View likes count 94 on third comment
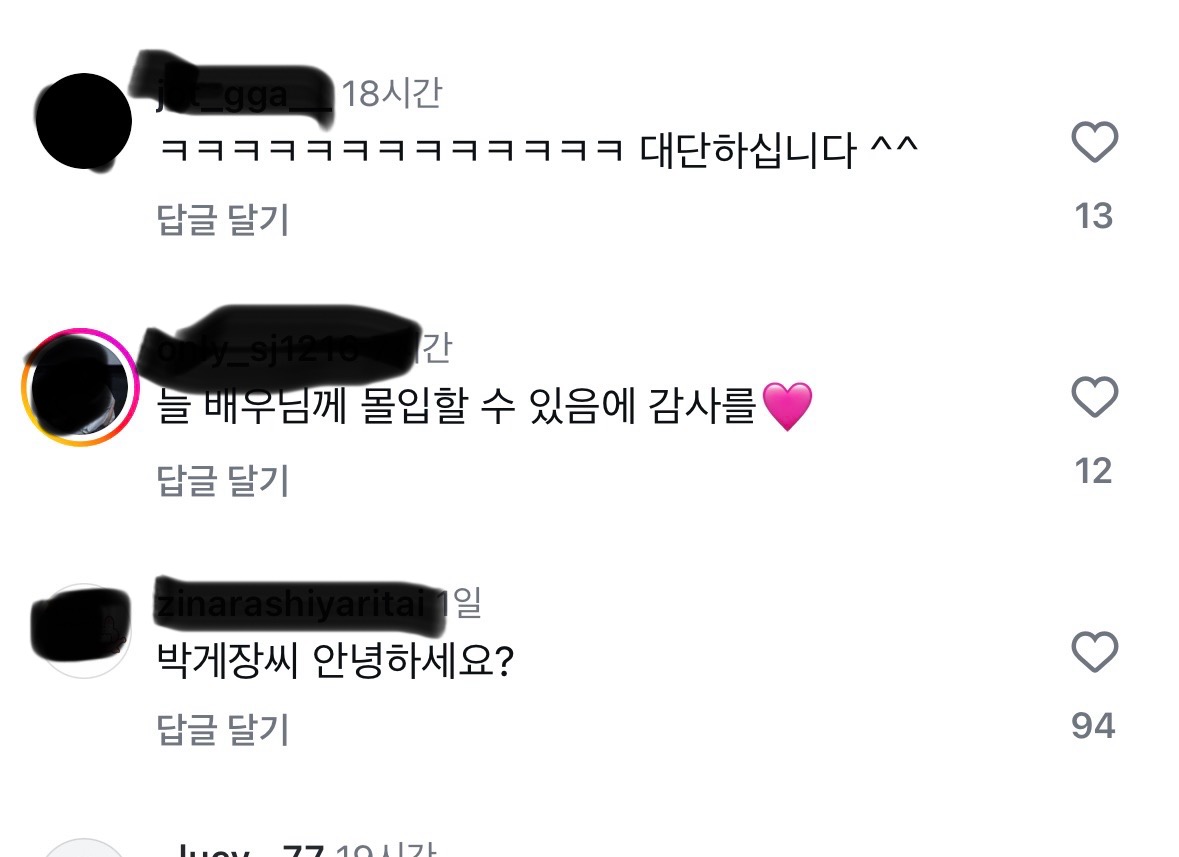 click(x=1093, y=726)
